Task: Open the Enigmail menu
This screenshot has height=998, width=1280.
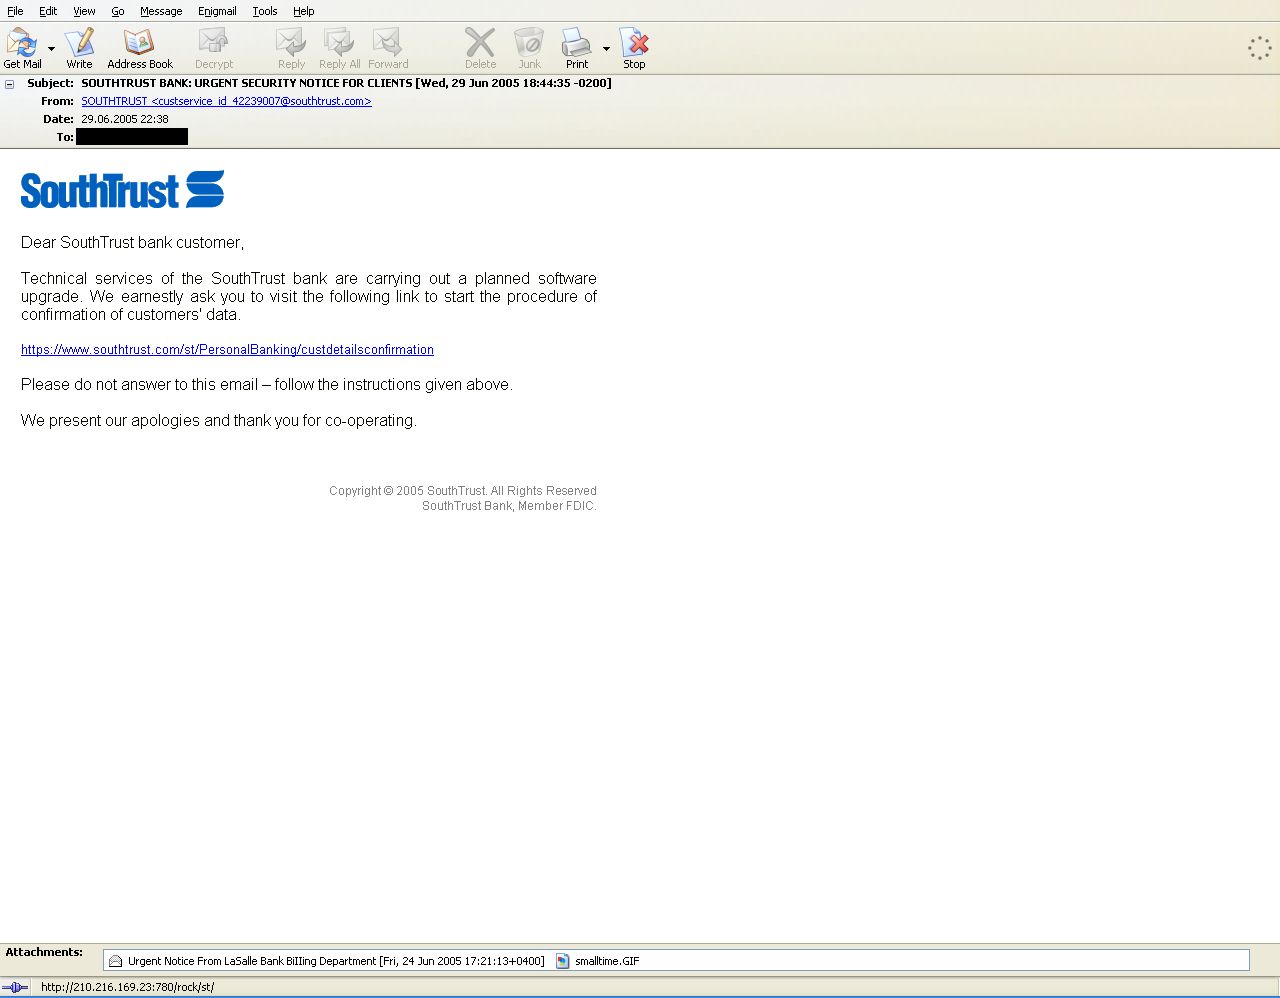Action: (217, 11)
